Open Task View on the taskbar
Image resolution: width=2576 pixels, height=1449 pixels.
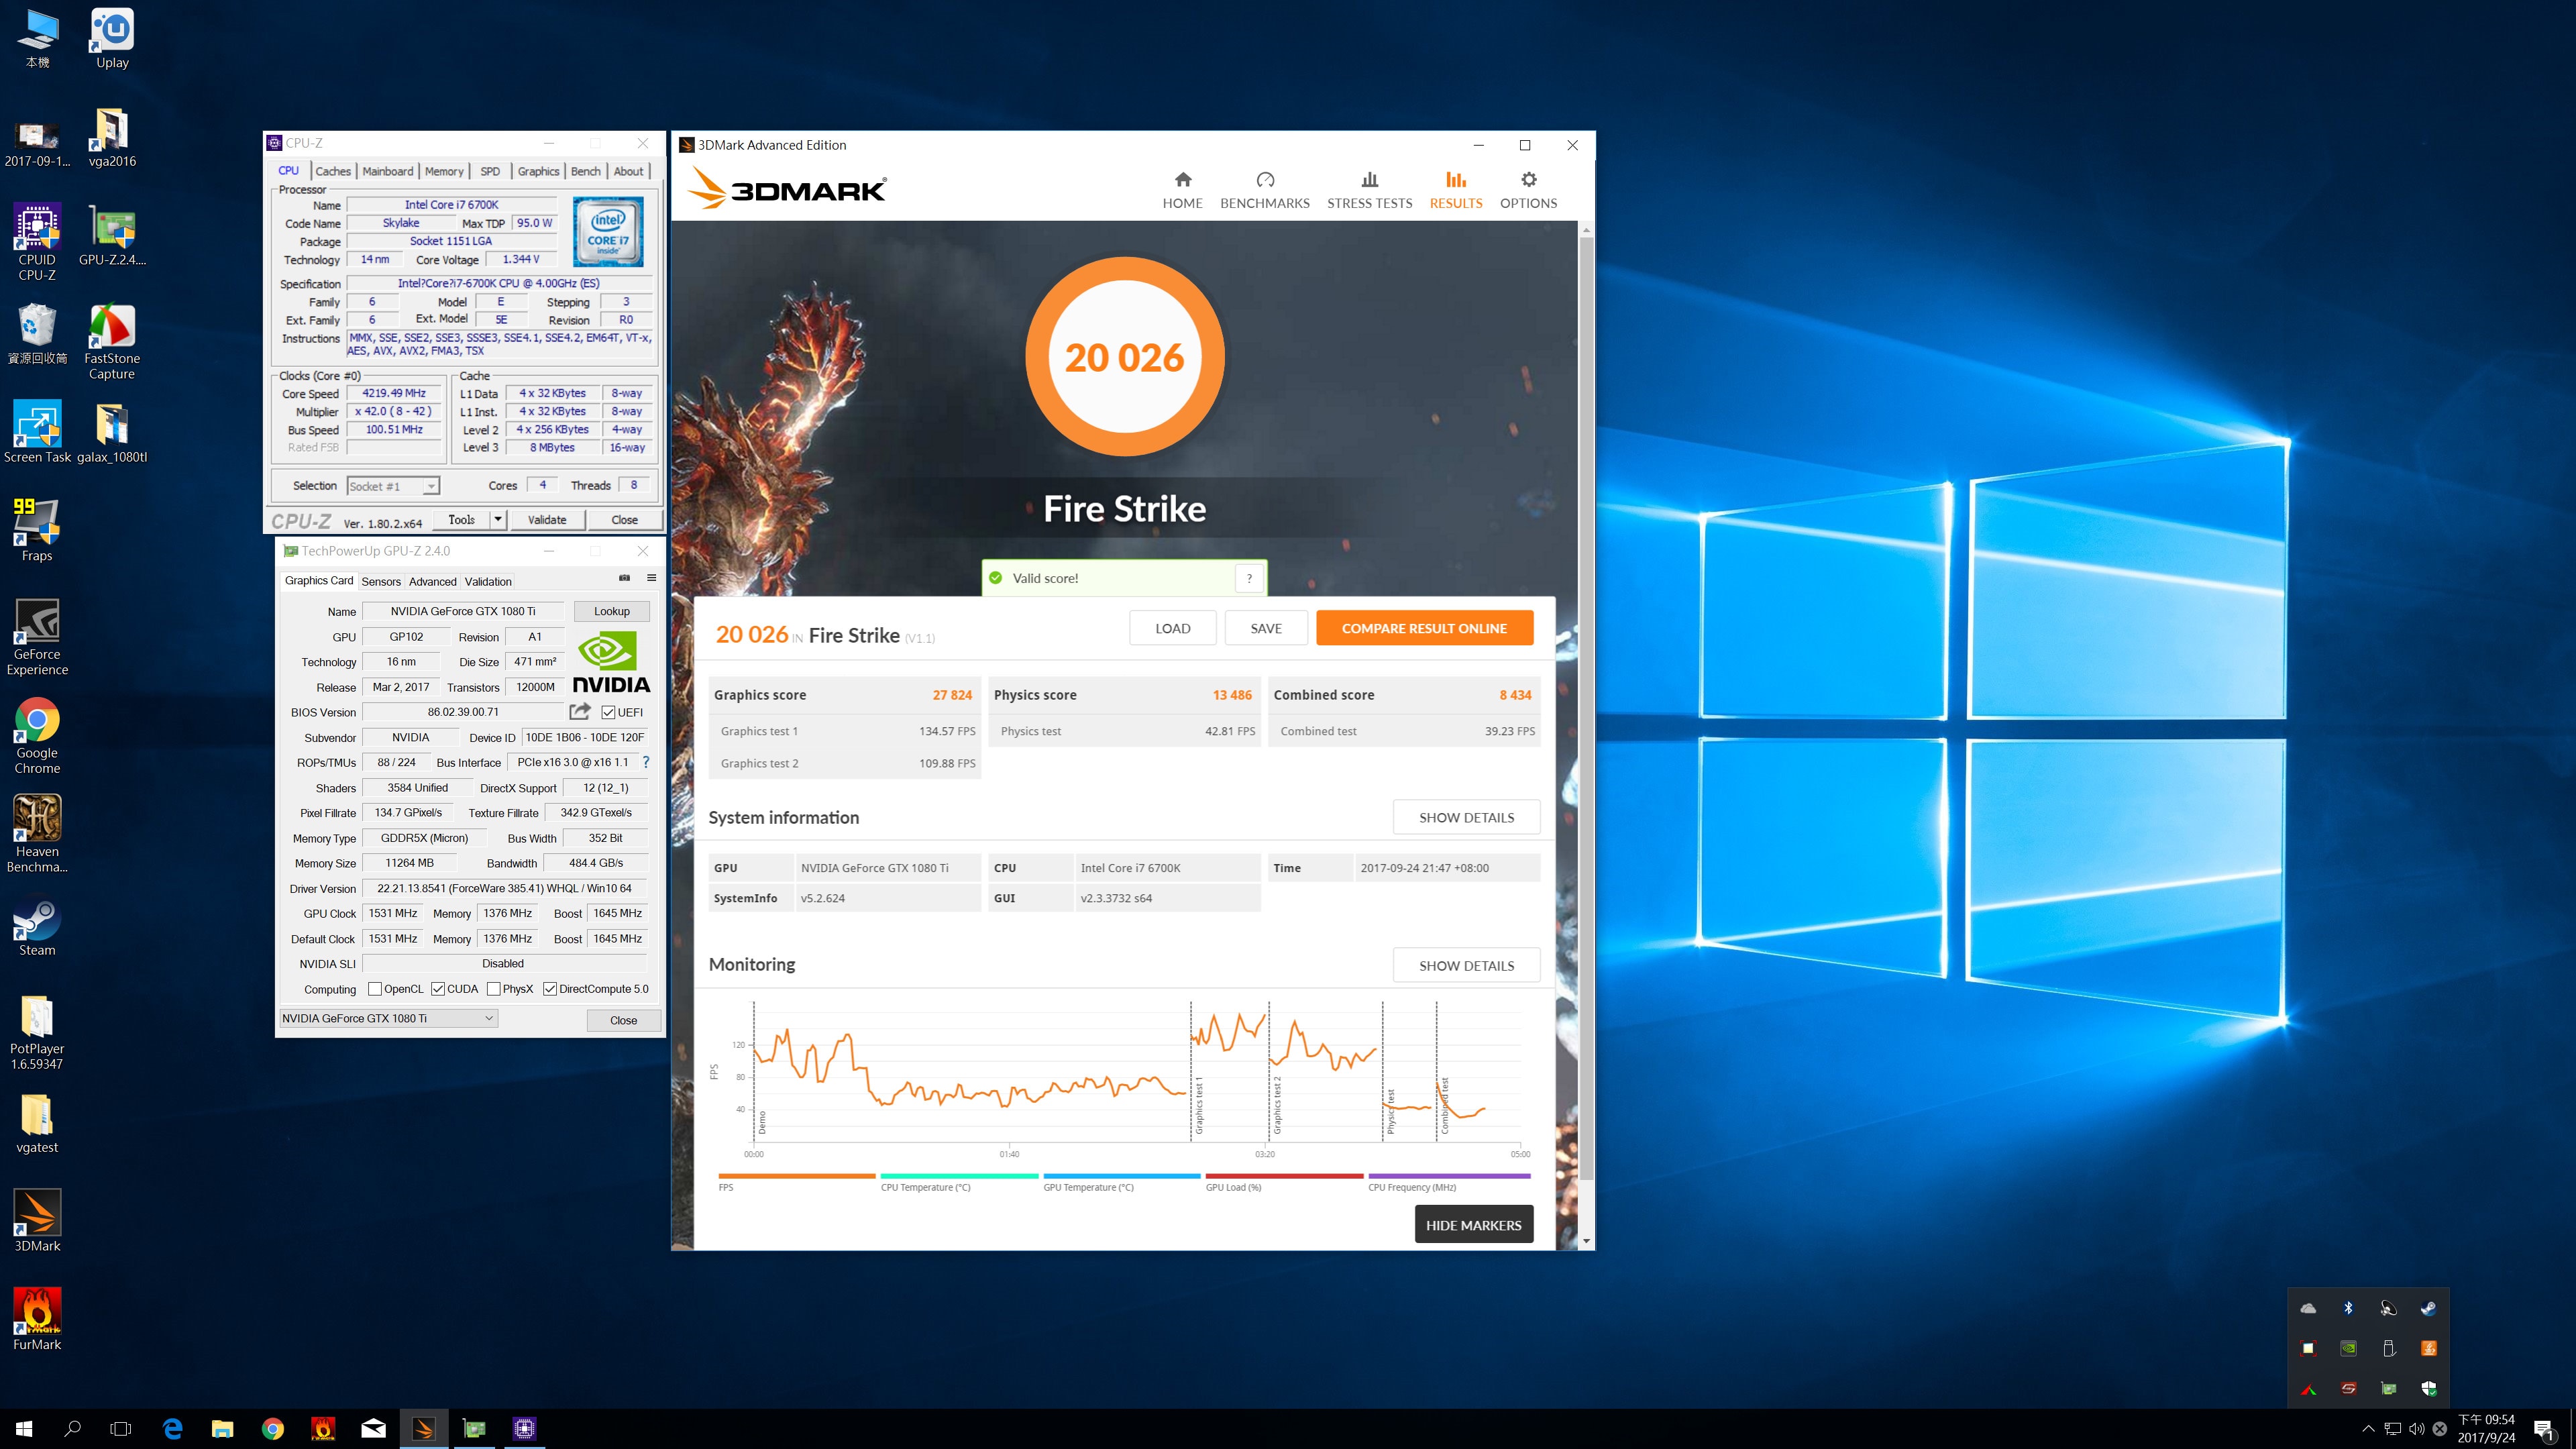(x=120, y=1429)
